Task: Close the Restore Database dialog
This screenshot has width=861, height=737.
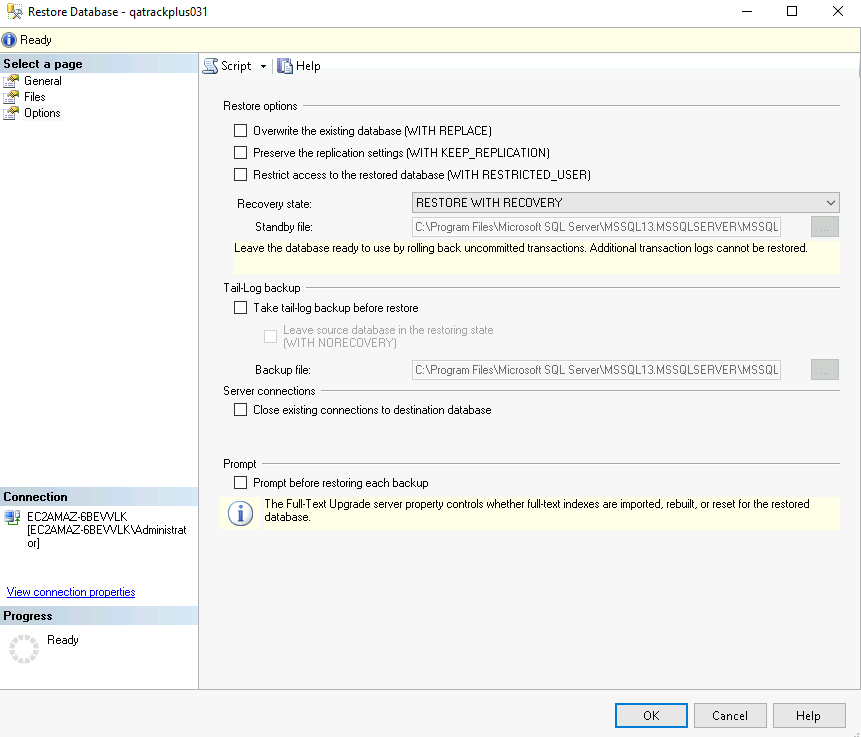Action: (837, 11)
